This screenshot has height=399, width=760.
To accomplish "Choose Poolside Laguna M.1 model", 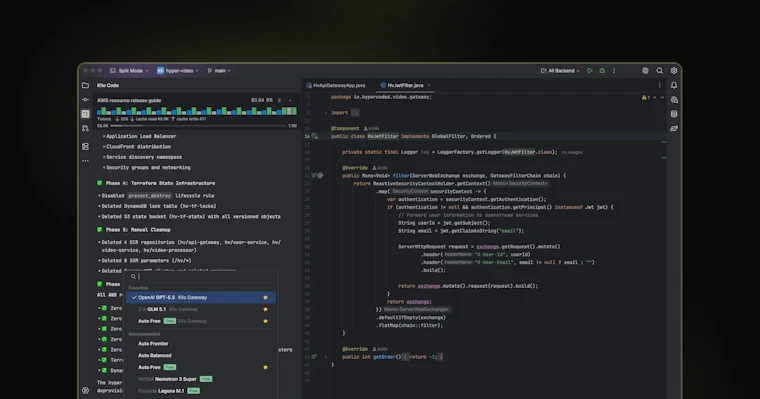I will pos(201,391).
